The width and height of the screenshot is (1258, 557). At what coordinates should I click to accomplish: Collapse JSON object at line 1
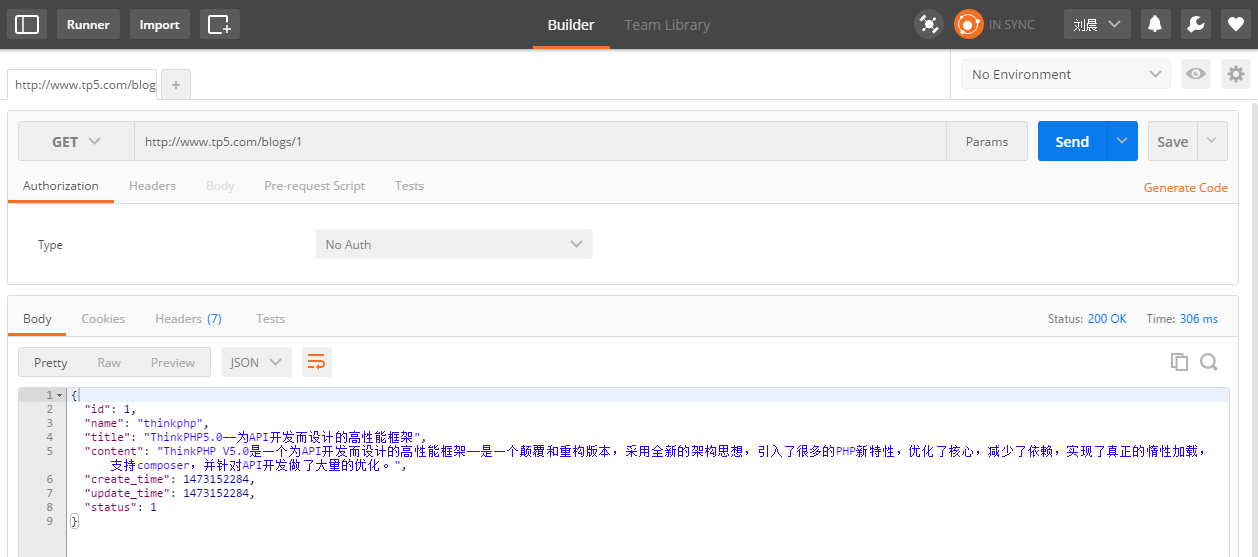coord(59,395)
